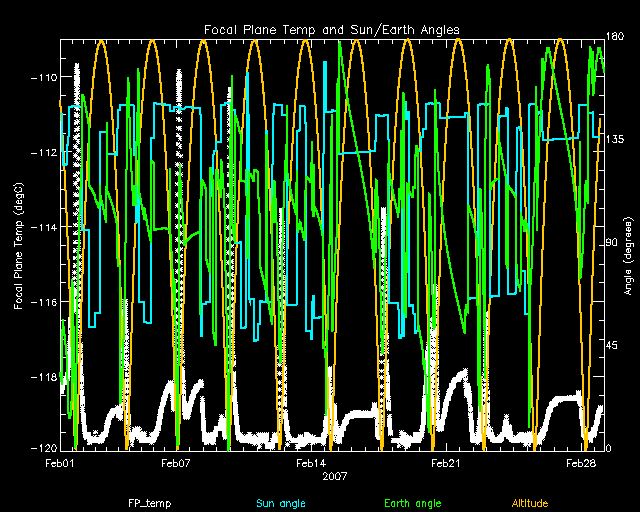The image size is (640, 512).
Task: Select the green Earth angle legend label
Action: 412,503
